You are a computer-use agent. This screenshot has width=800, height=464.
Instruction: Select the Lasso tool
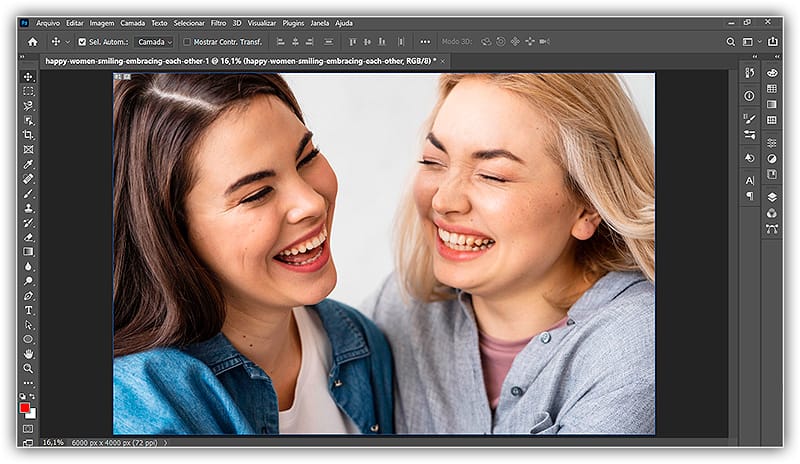pyautogui.click(x=28, y=106)
